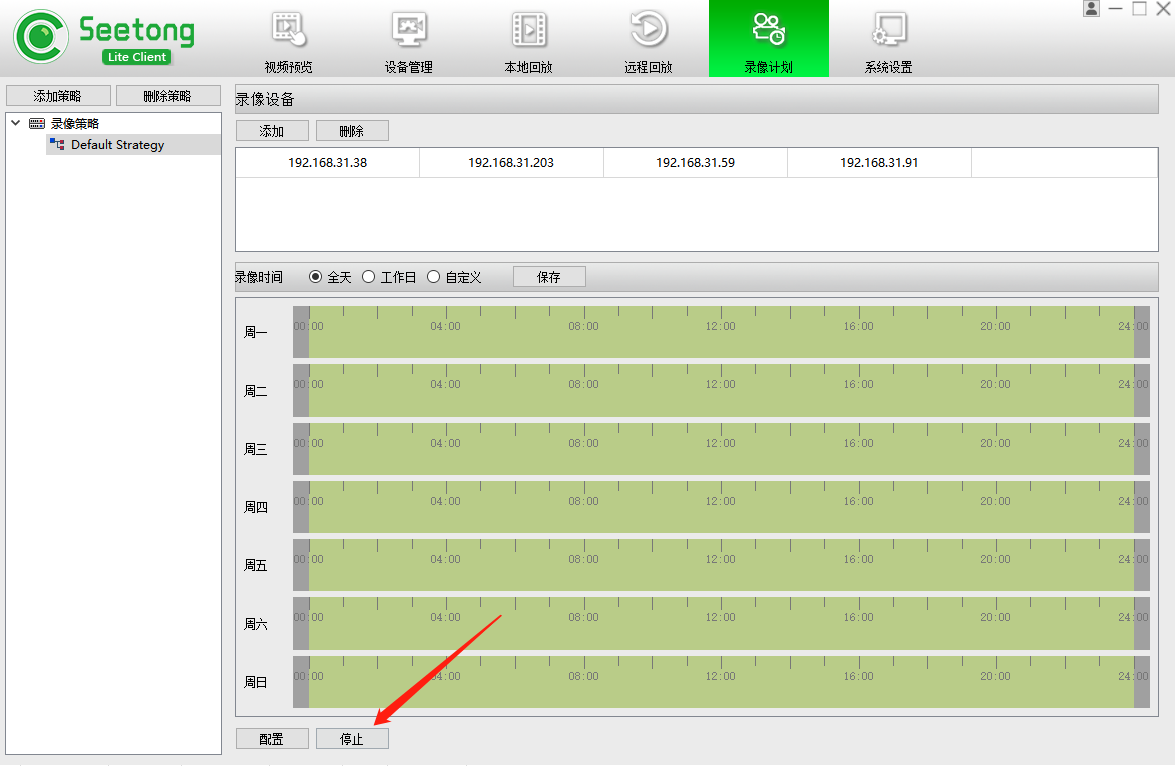Click the 添加策略 add strategy button
This screenshot has height=766, width=1175.
pos(57,96)
